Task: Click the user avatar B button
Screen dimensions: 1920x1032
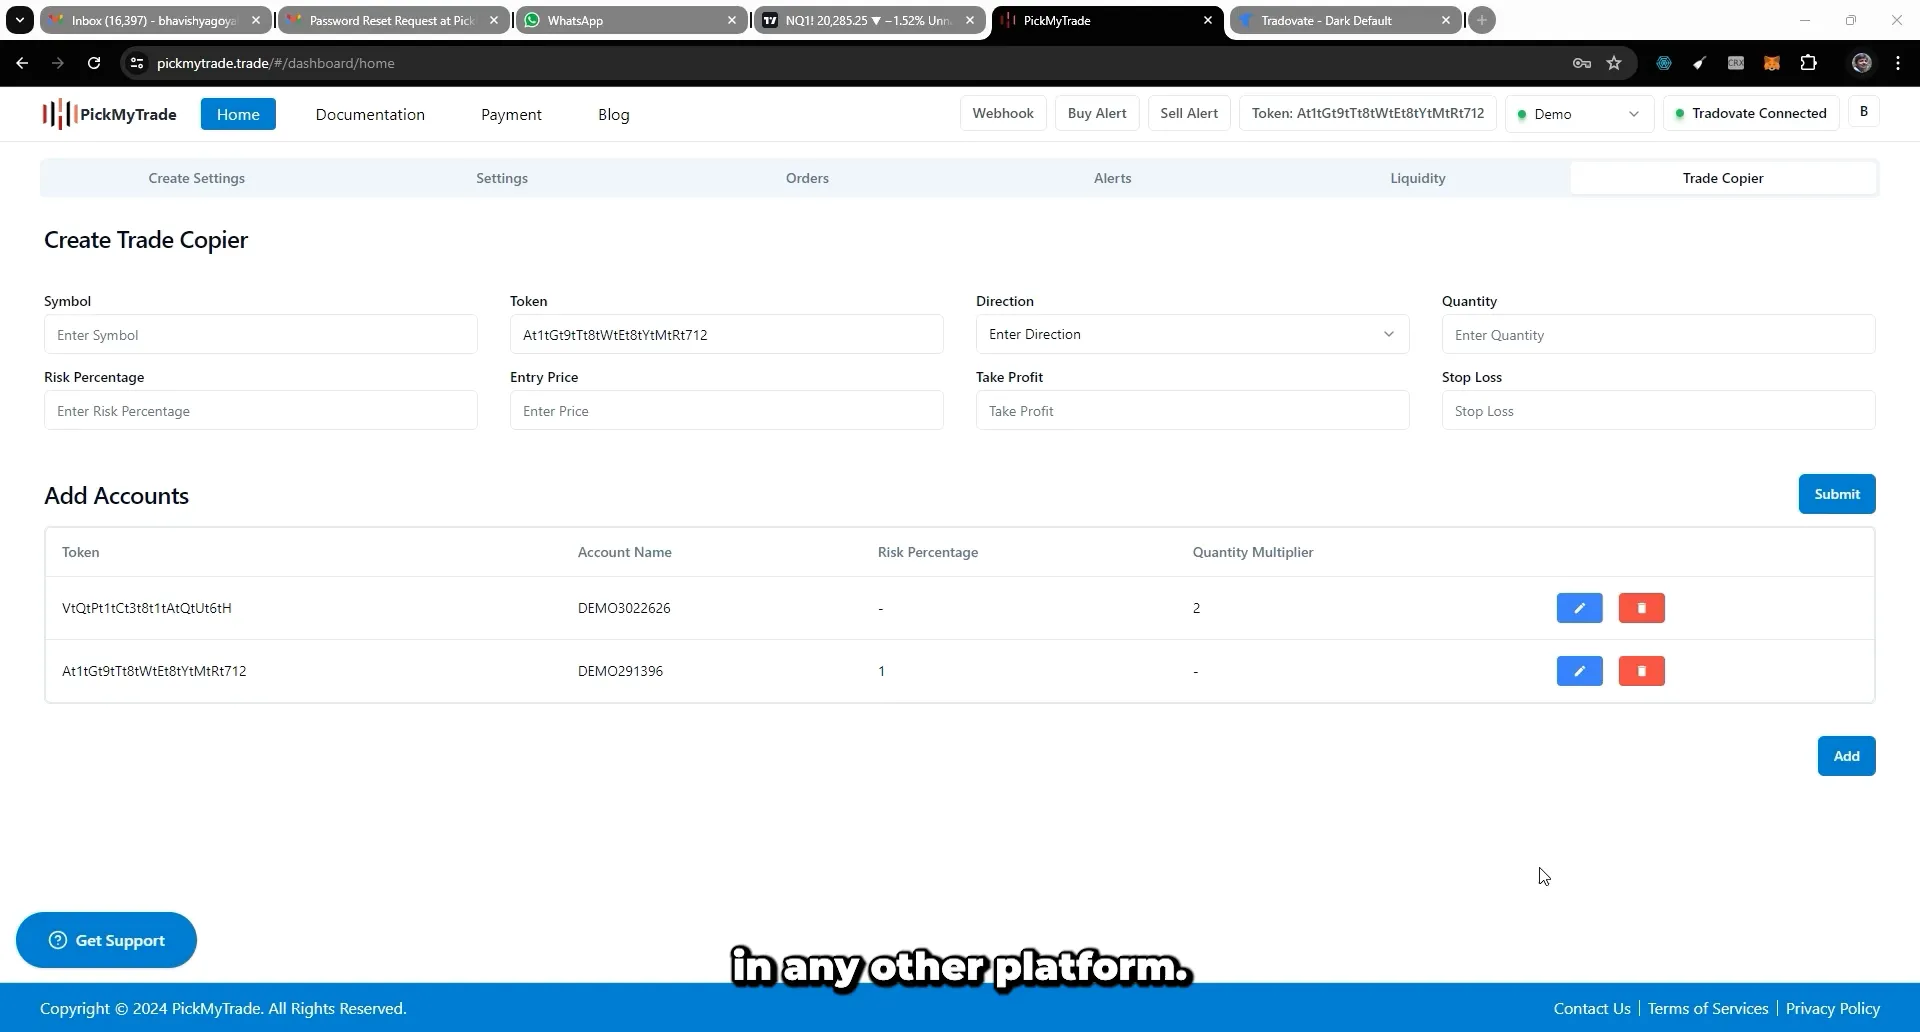Action: click(1864, 112)
